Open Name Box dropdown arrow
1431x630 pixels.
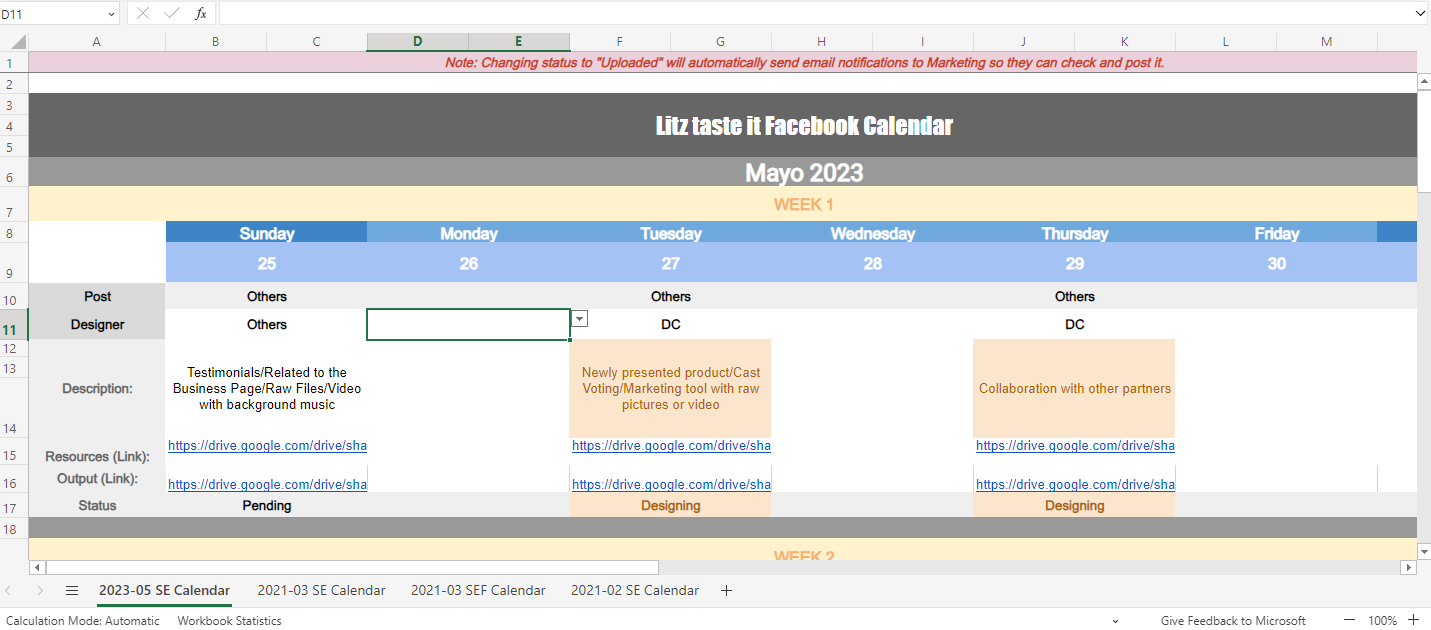point(110,14)
